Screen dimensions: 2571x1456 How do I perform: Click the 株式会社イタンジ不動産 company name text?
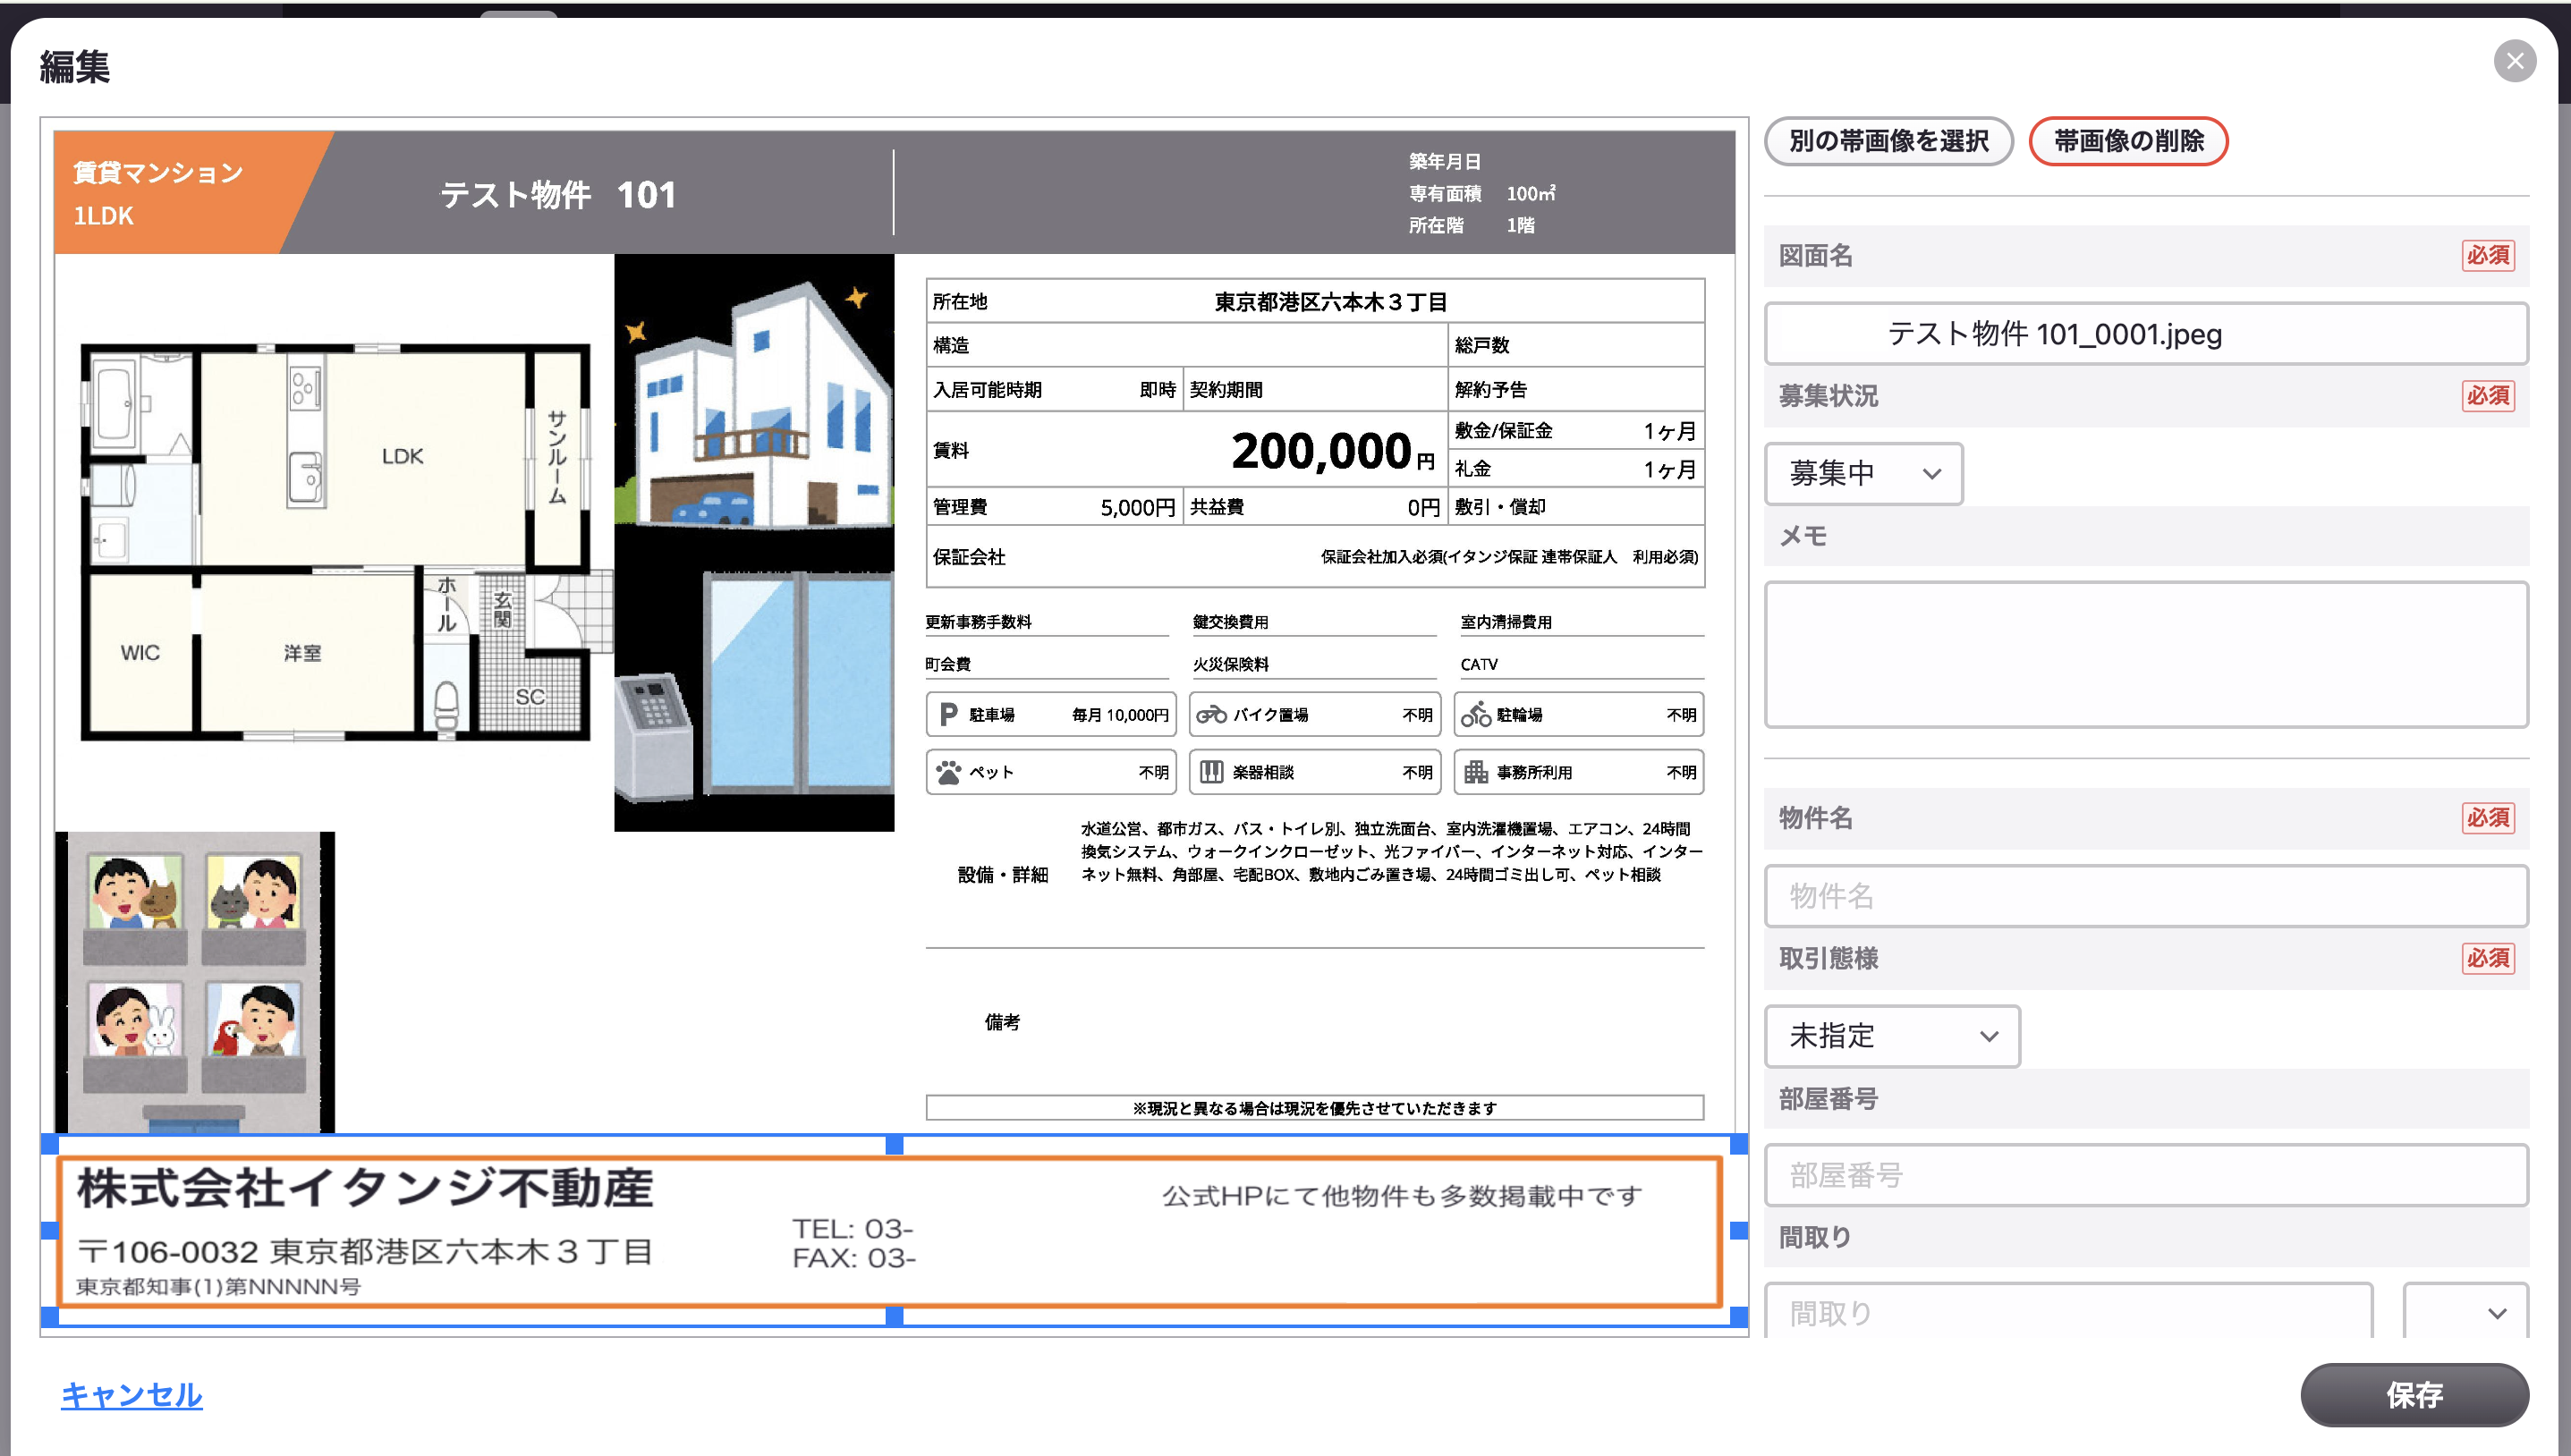(x=365, y=1188)
